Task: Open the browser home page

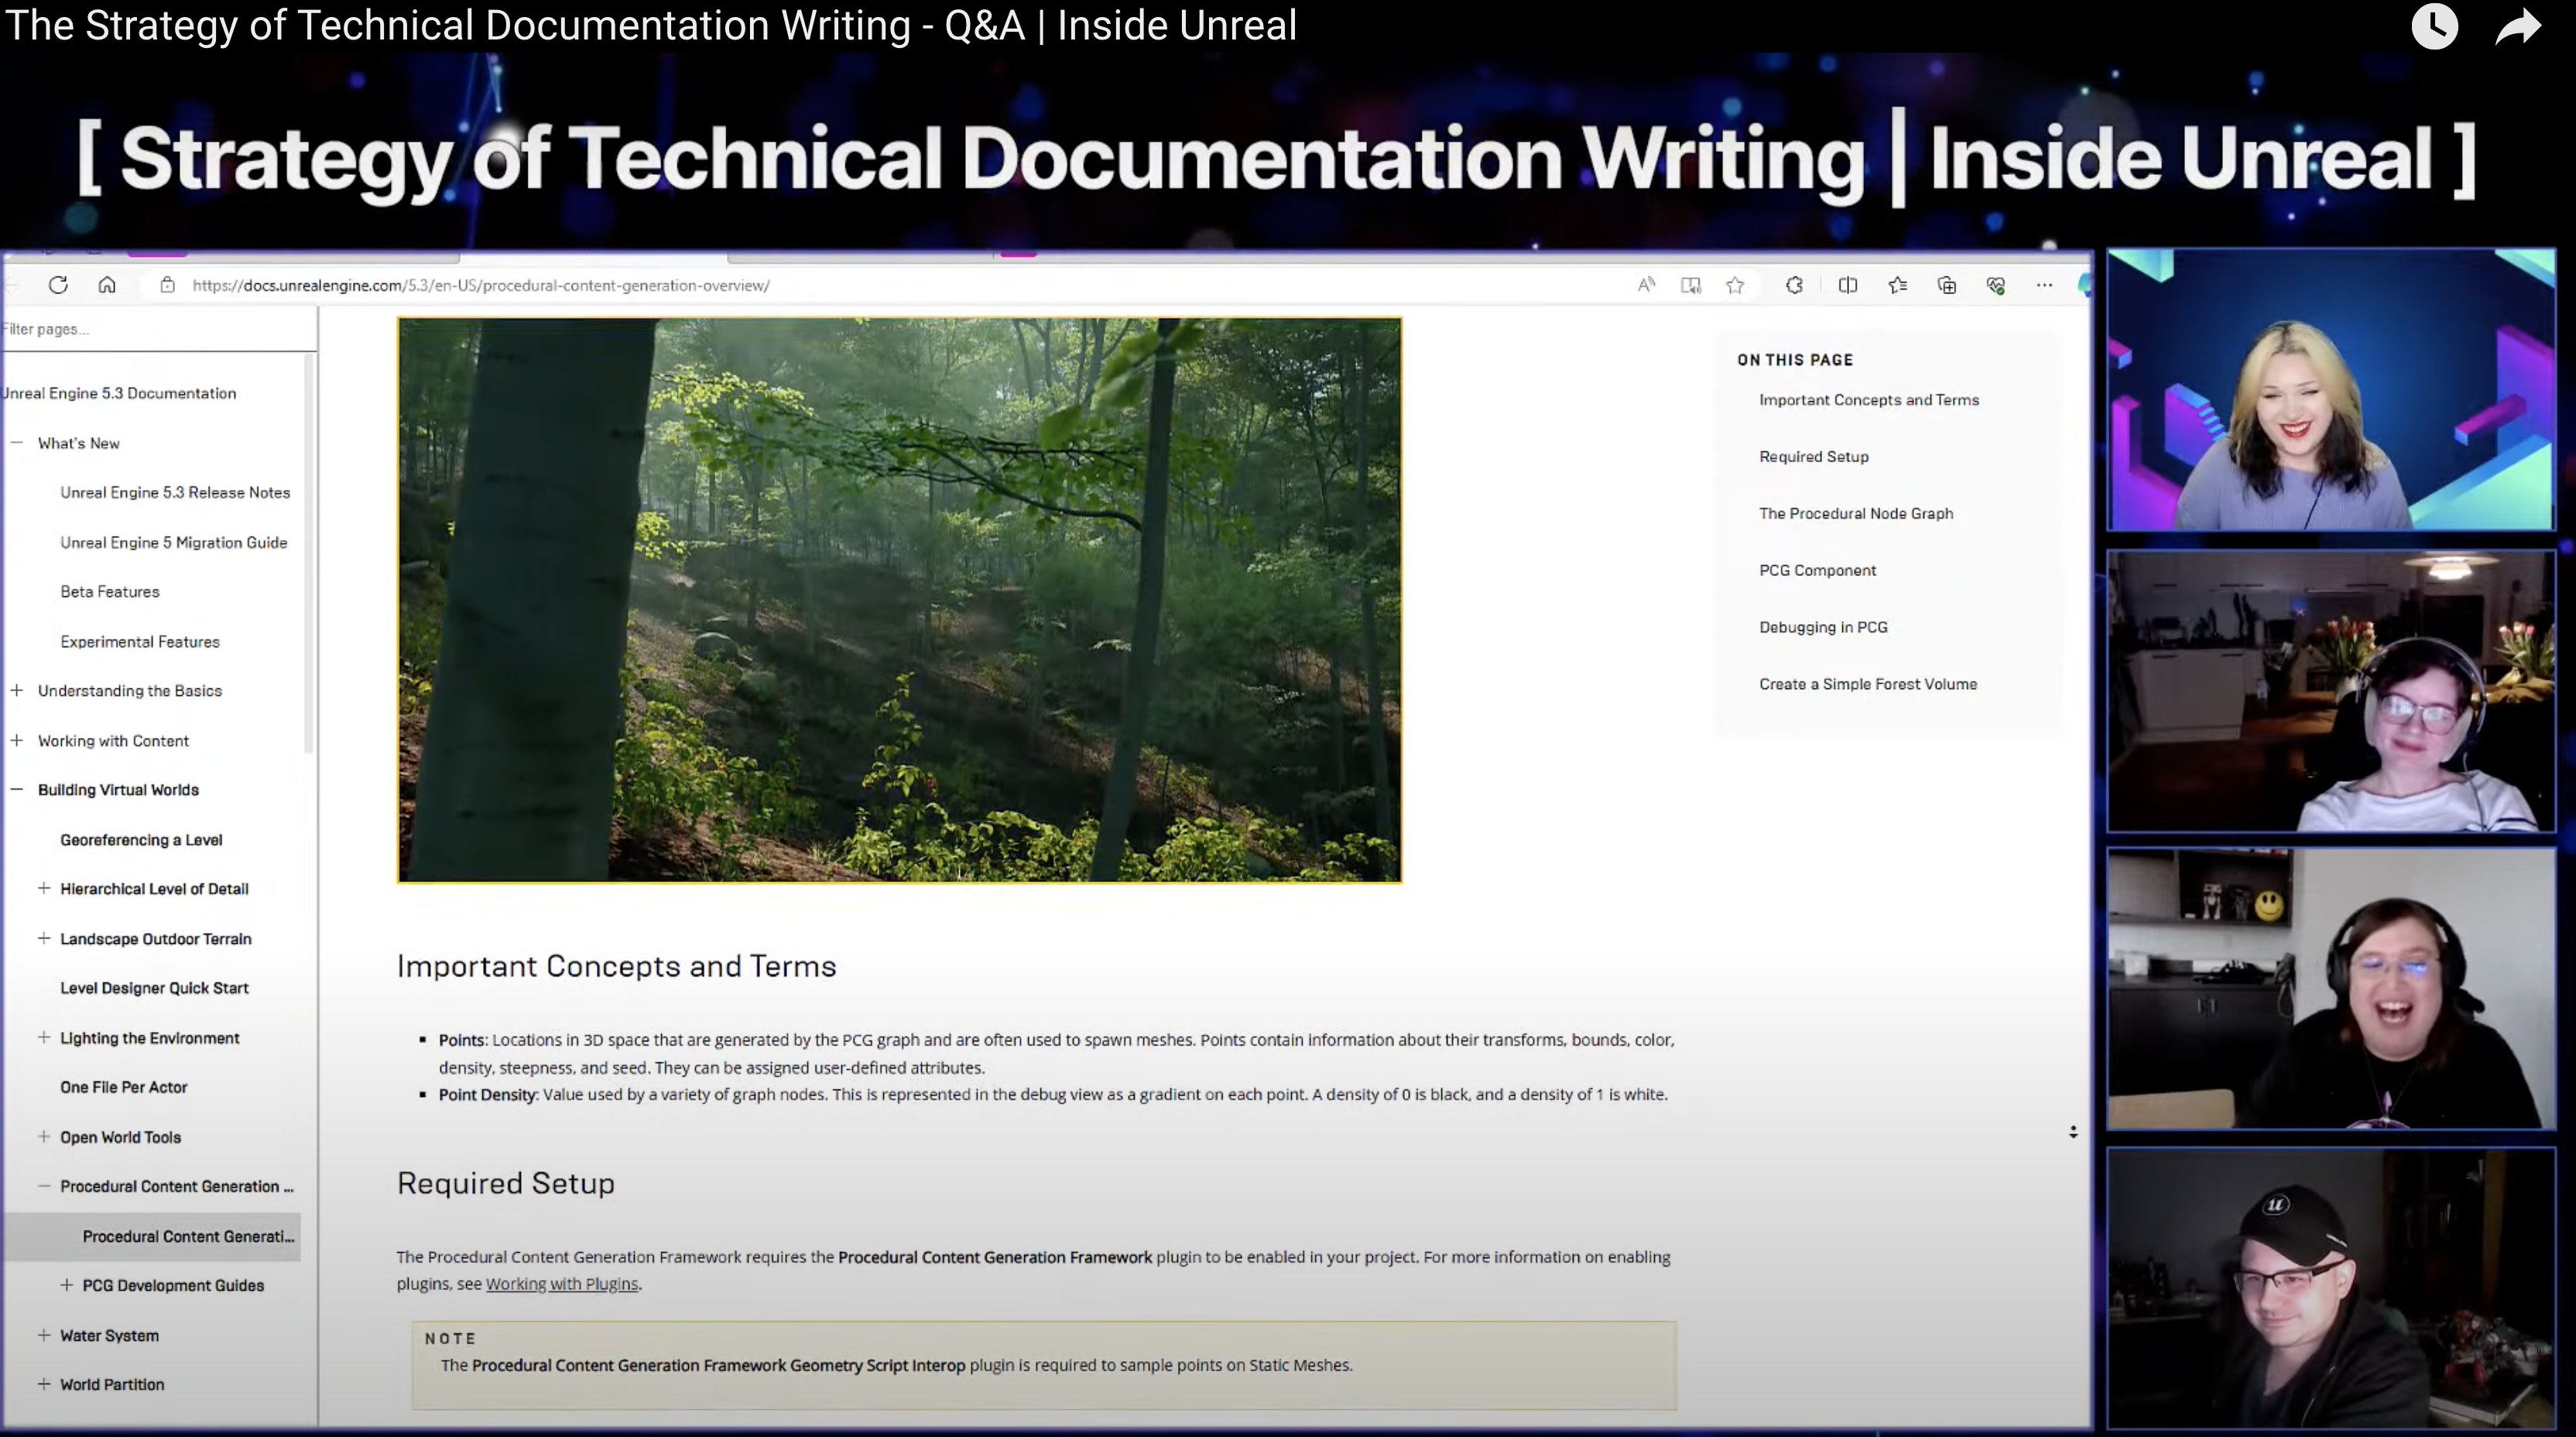Action: pyautogui.click(x=107, y=285)
